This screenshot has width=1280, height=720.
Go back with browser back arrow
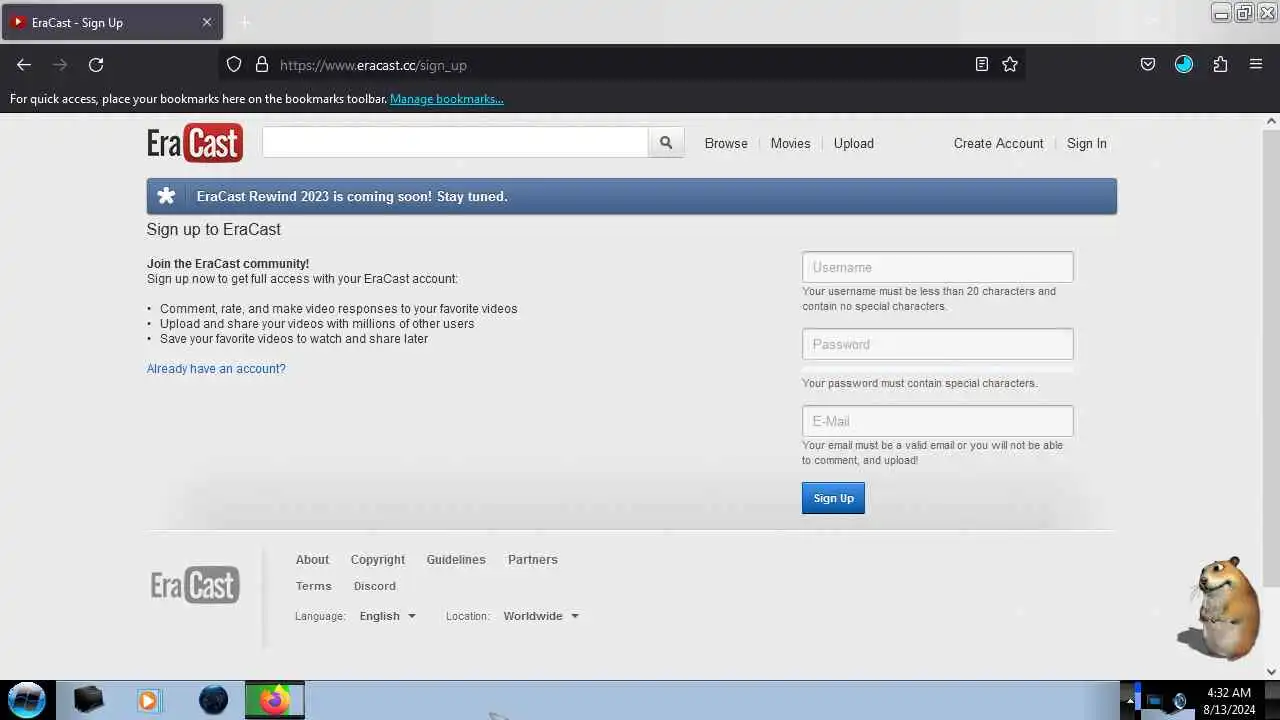click(24, 65)
